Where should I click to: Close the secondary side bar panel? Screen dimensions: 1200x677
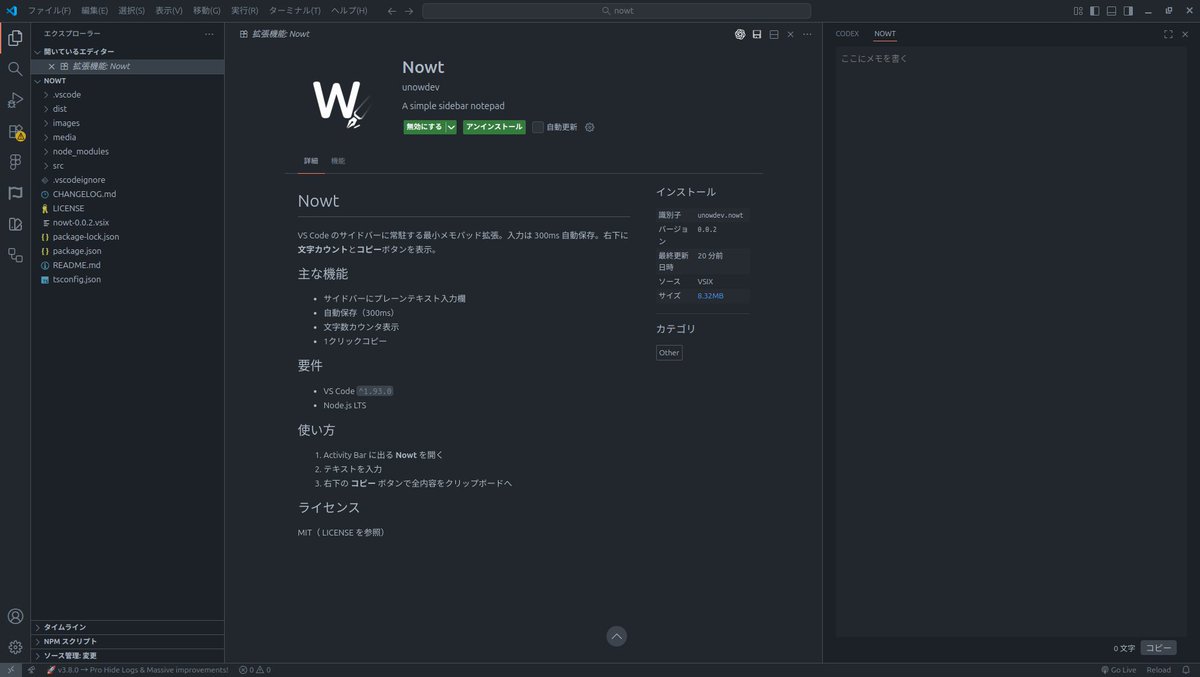click(1185, 34)
